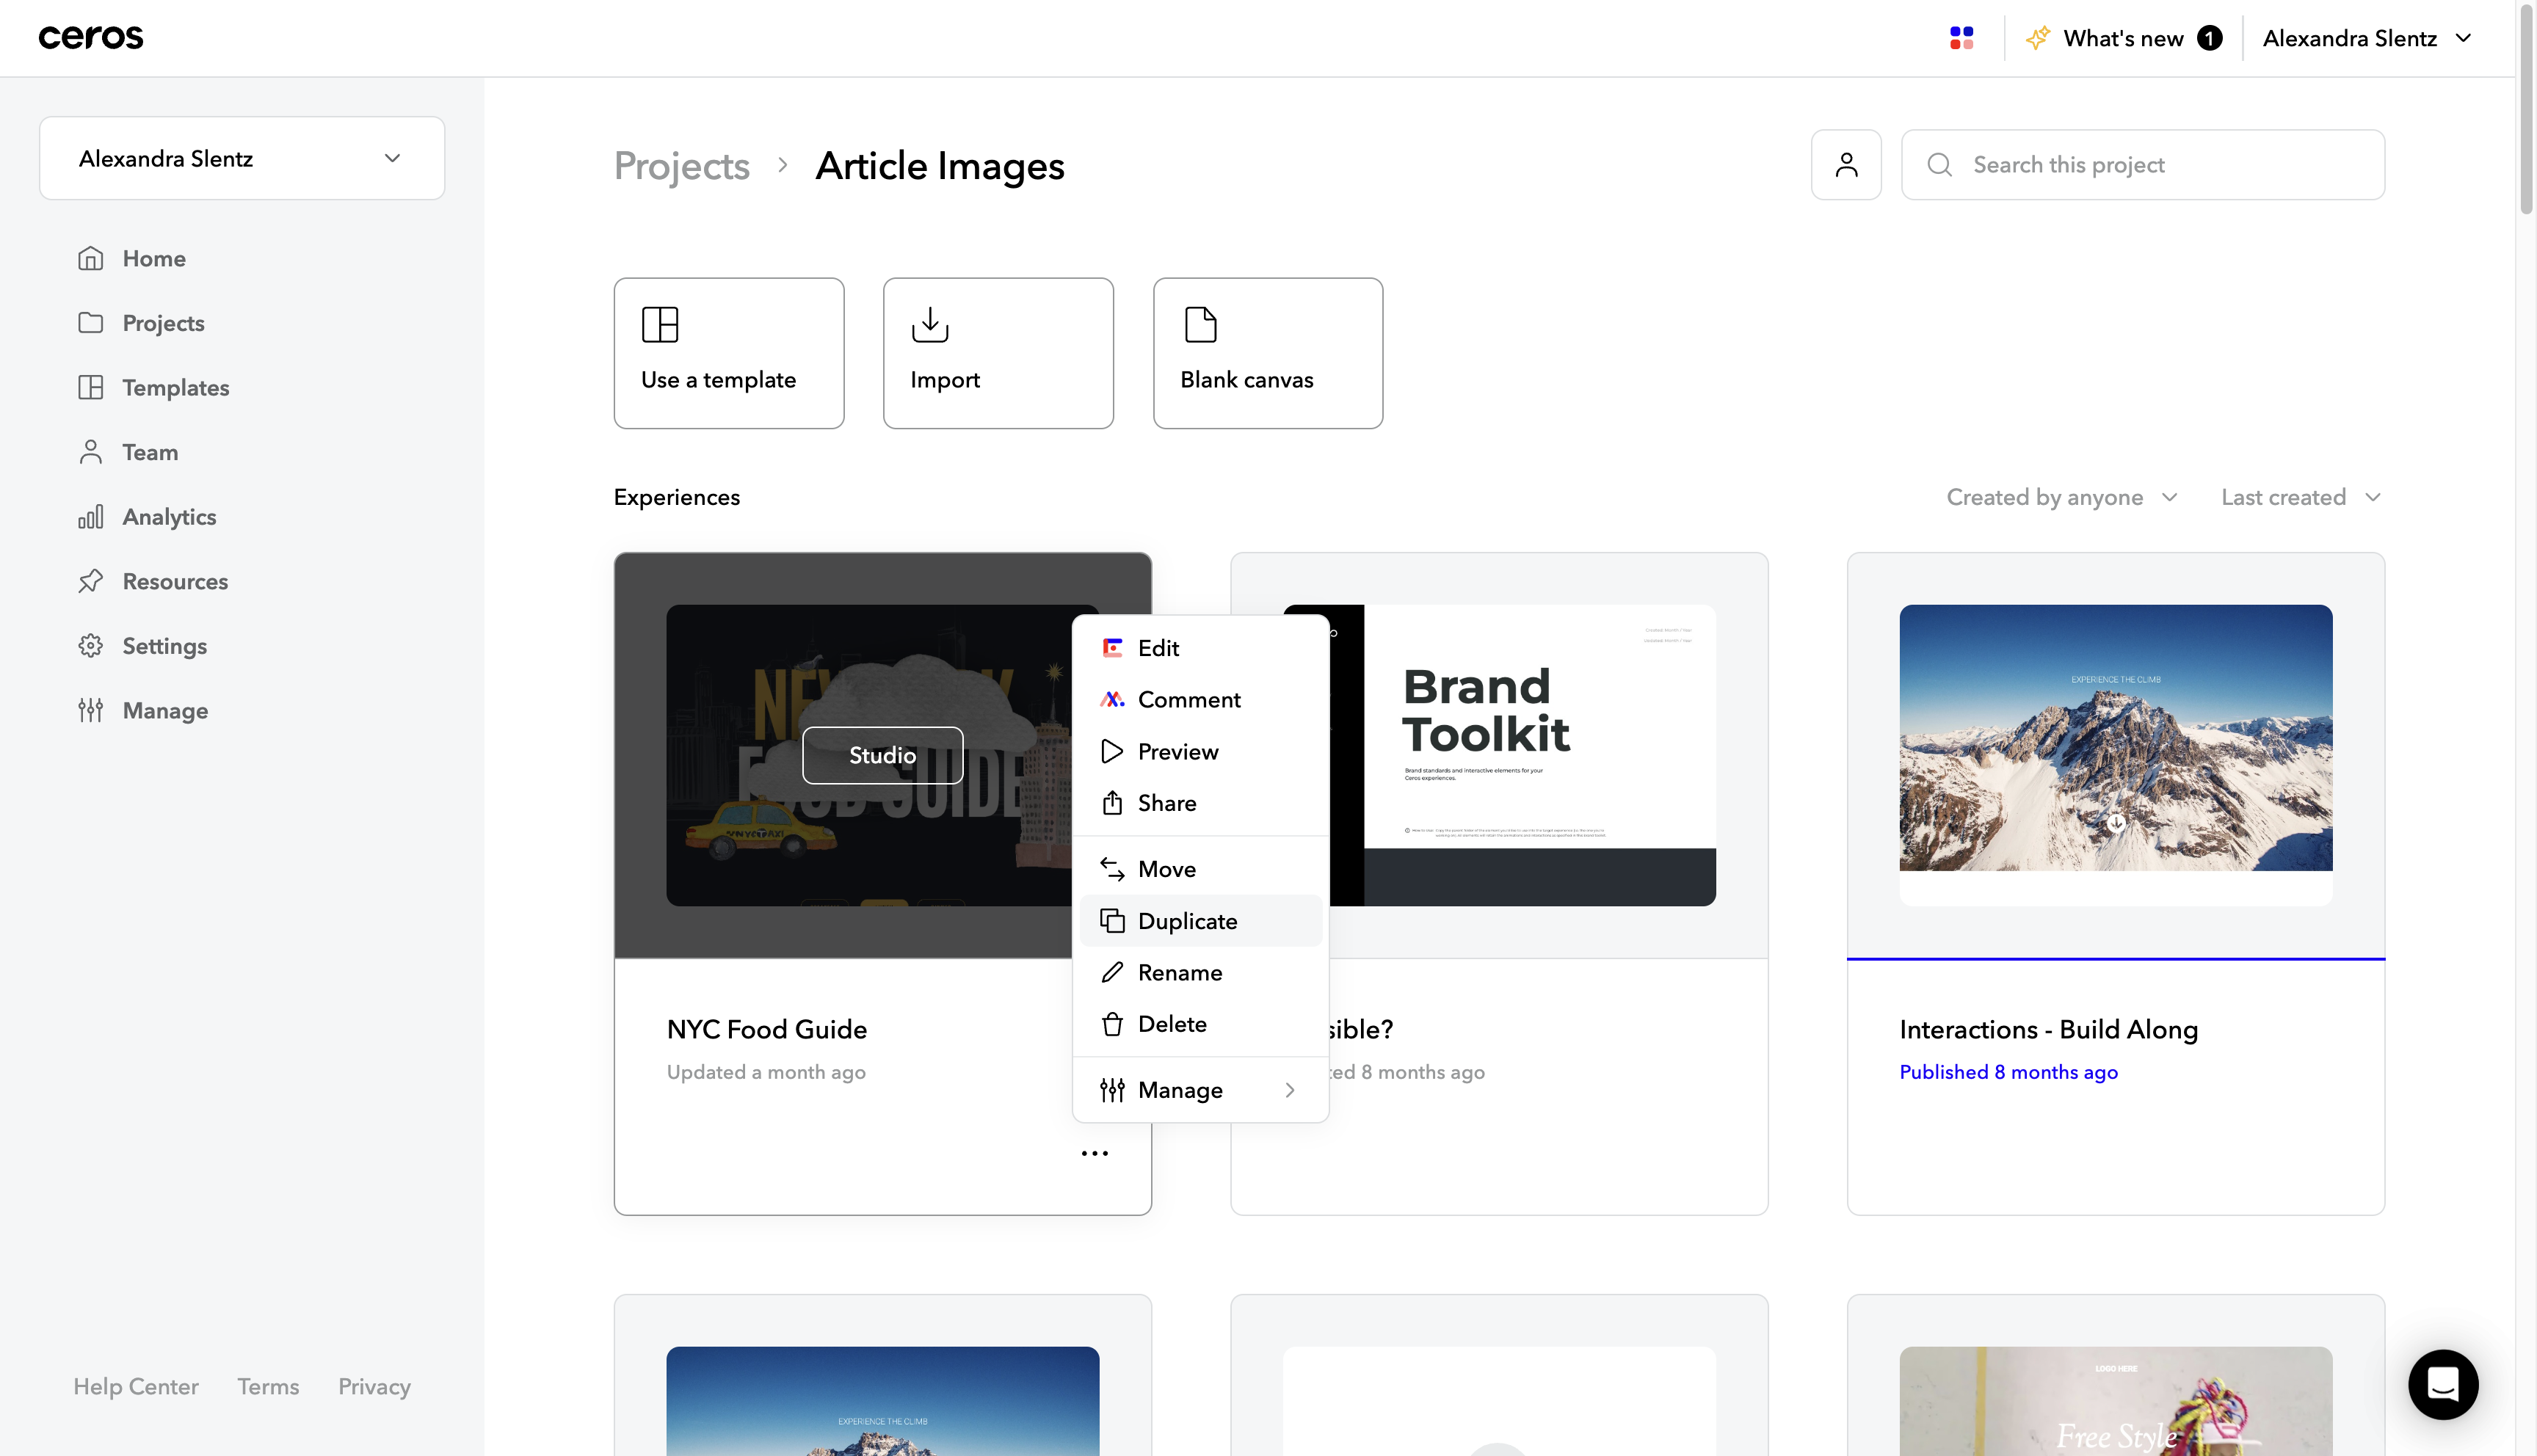Select Edit in the context menu

tap(1200, 647)
